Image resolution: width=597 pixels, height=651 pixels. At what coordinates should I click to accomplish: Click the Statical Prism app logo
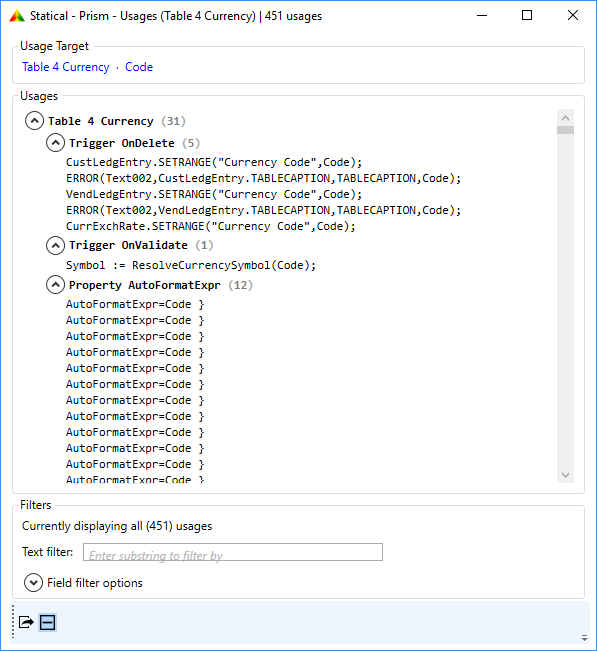pyautogui.click(x=17, y=16)
